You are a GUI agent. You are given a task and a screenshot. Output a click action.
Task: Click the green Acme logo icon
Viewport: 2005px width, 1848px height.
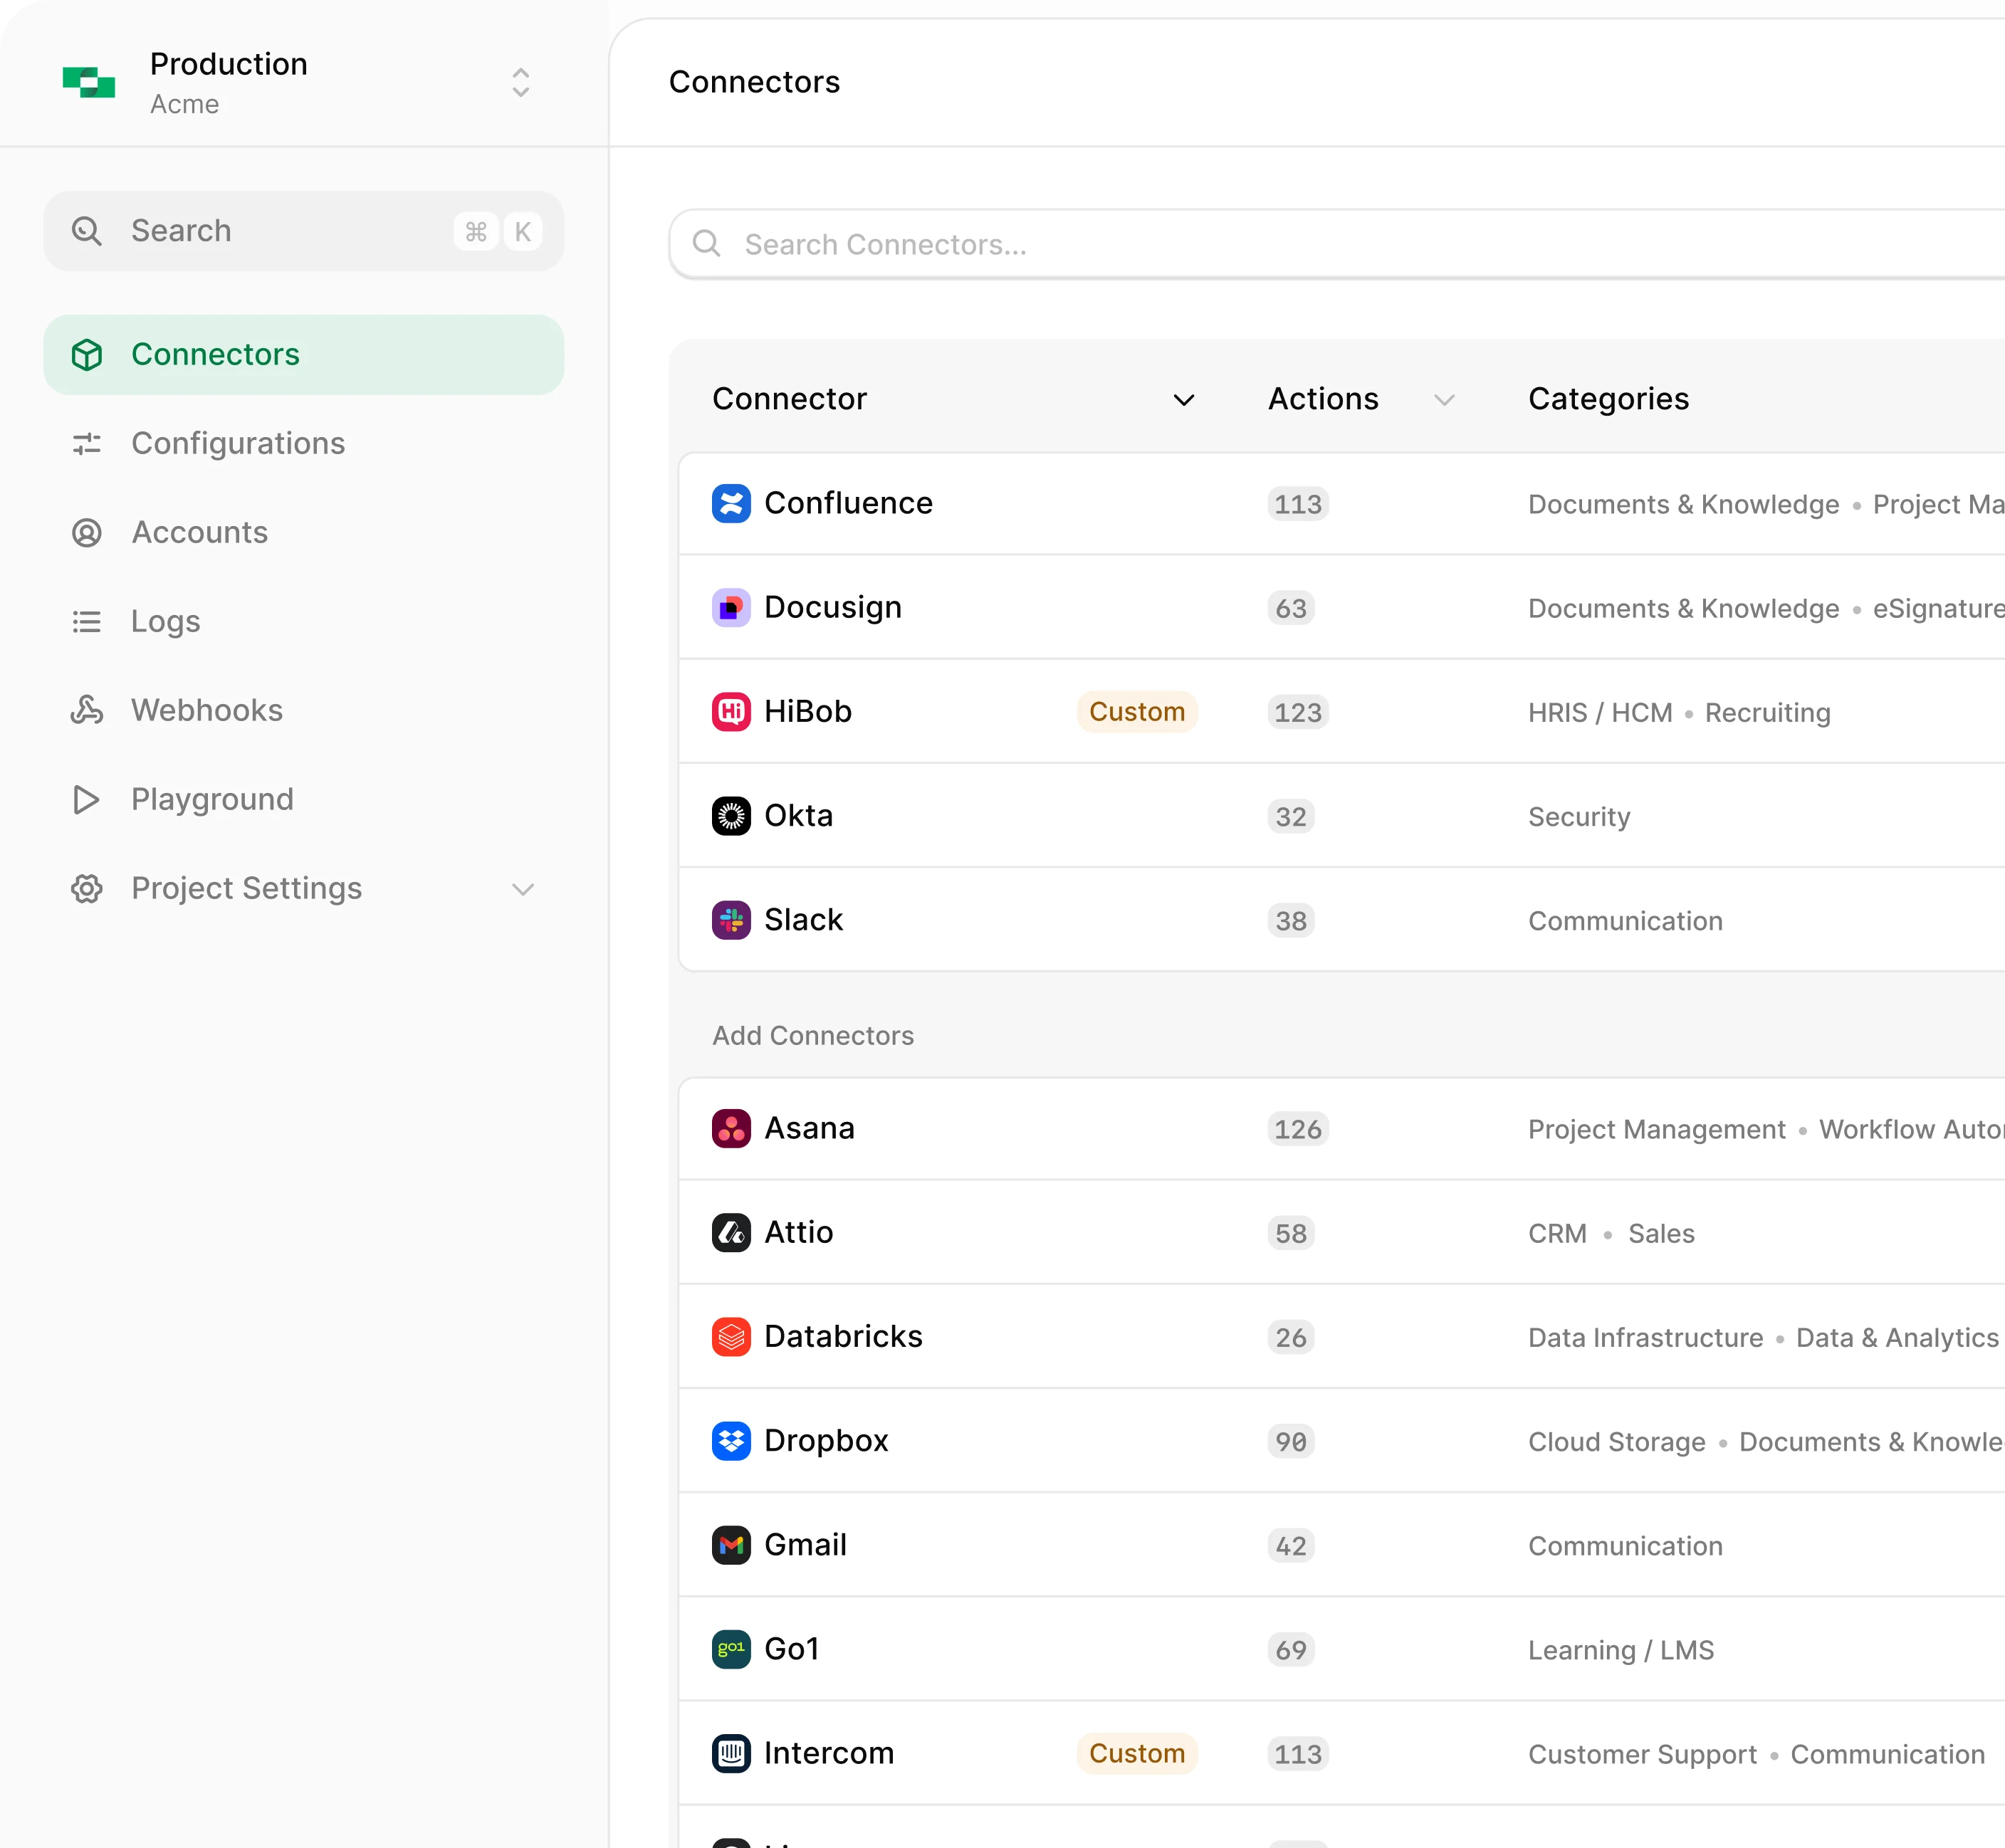click(x=89, y=83)
